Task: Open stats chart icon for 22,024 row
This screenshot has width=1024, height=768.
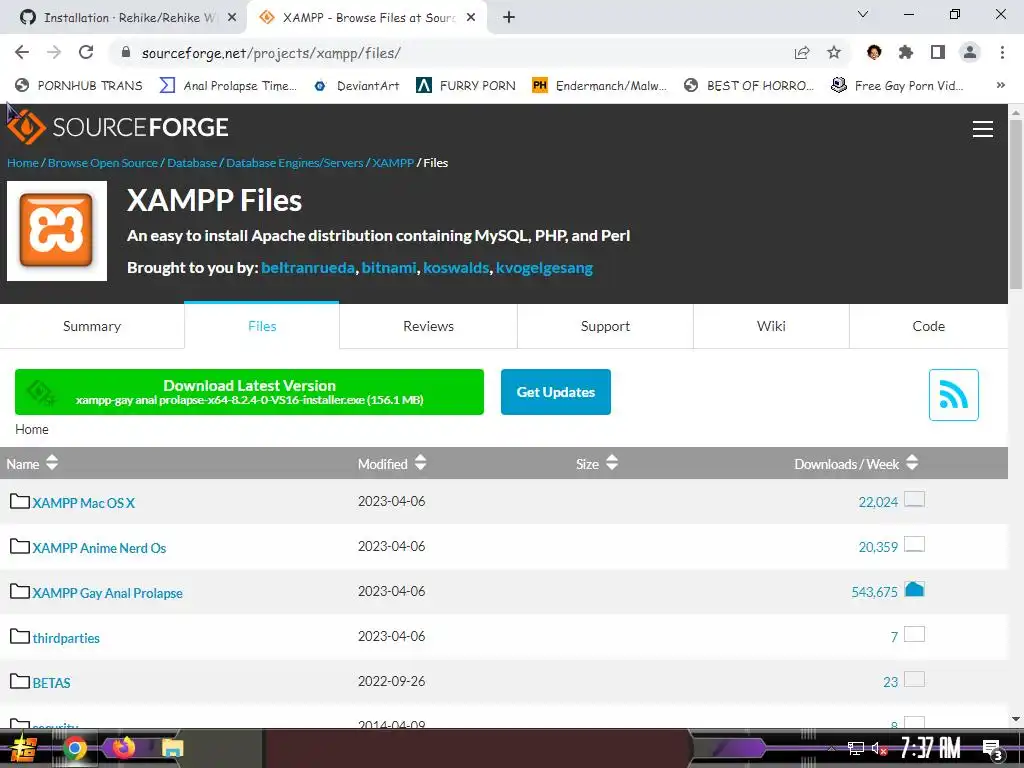Action: [x=914, y=500]
